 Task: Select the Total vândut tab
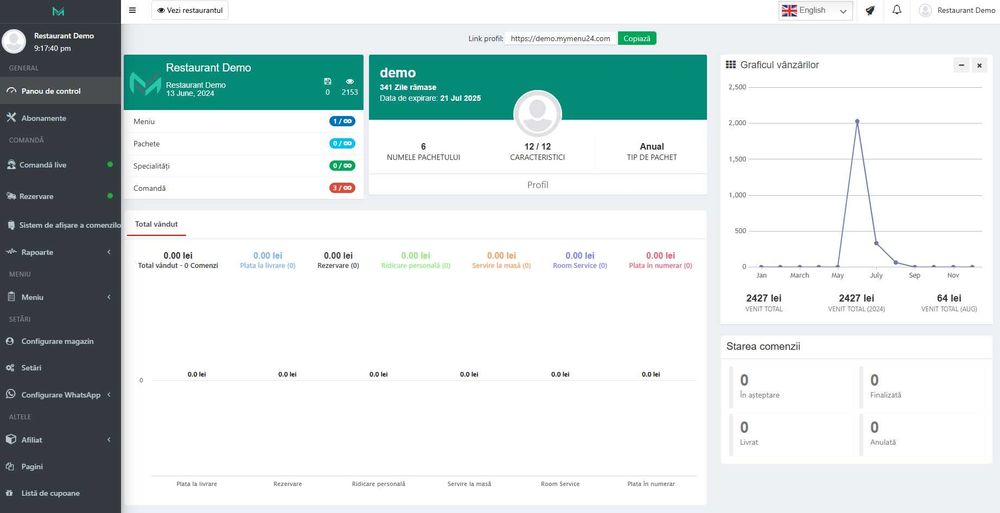(156, 225)
